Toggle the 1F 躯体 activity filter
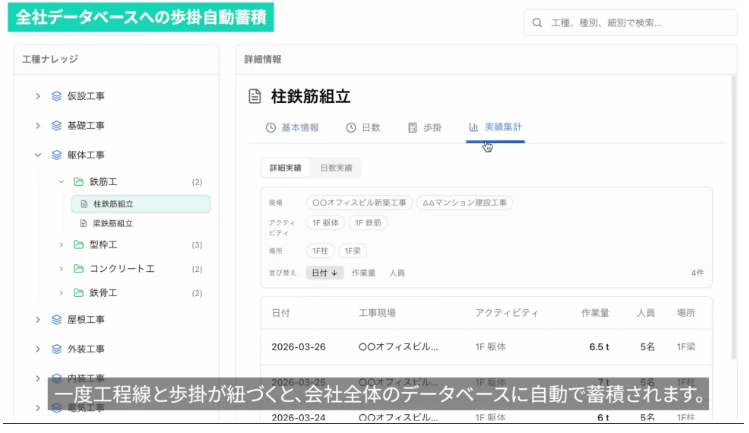This screenshot has height=433, width=749. pyautogui.click(x=325, y=223)
